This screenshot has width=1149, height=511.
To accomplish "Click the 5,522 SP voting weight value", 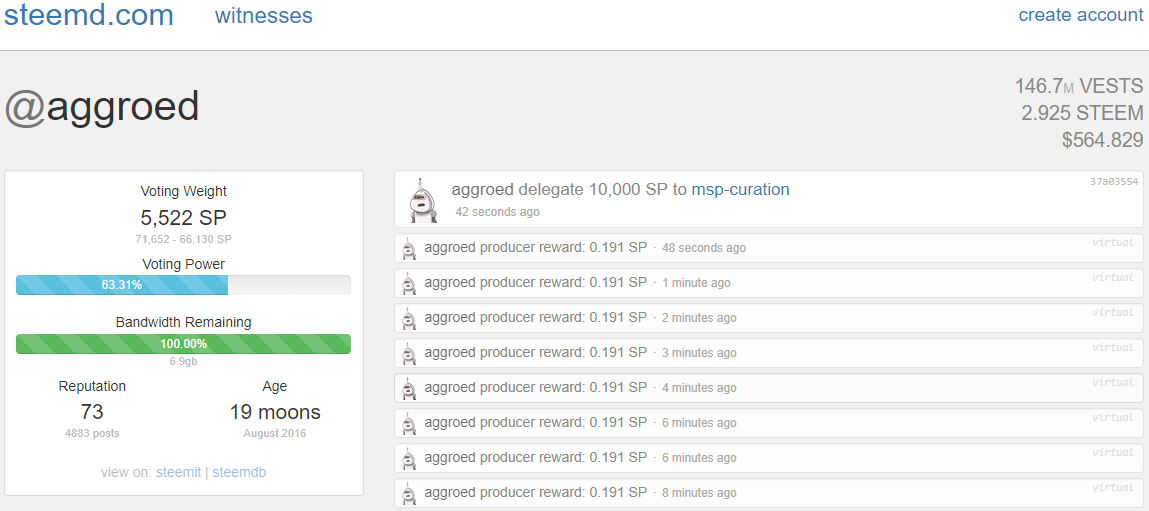I will point(183,217).
